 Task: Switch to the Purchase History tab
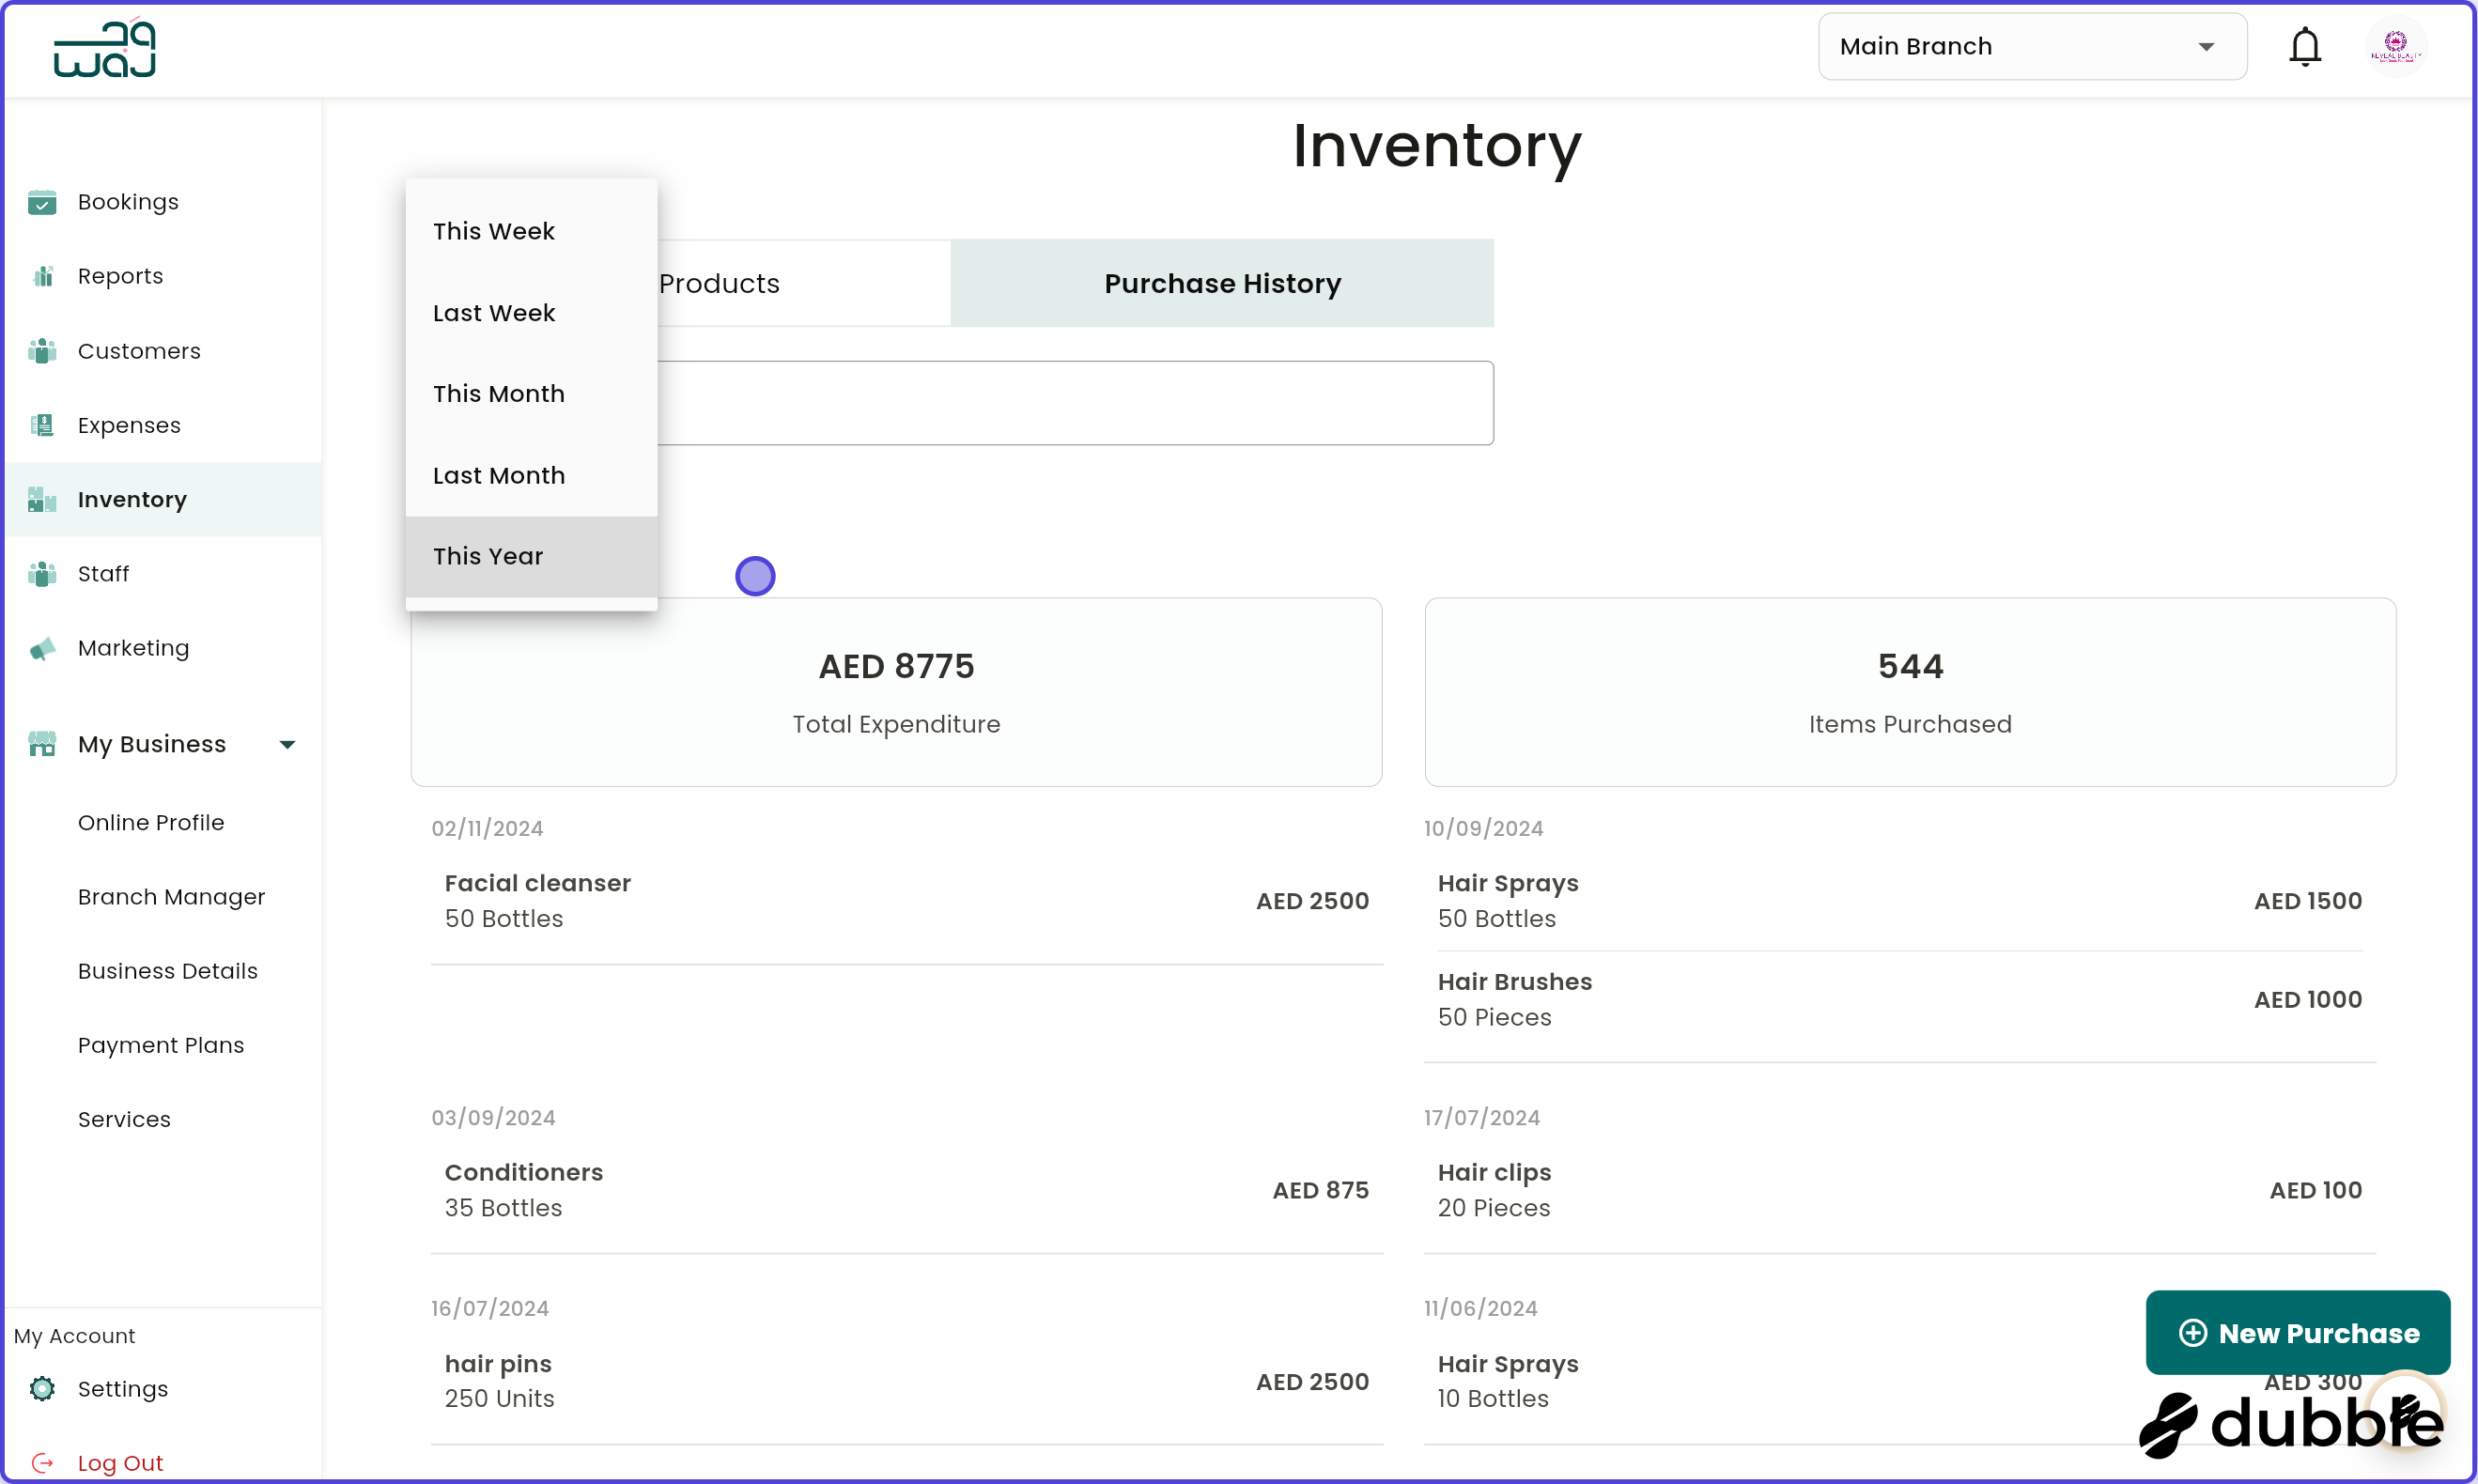click(x=1221, y=283)
